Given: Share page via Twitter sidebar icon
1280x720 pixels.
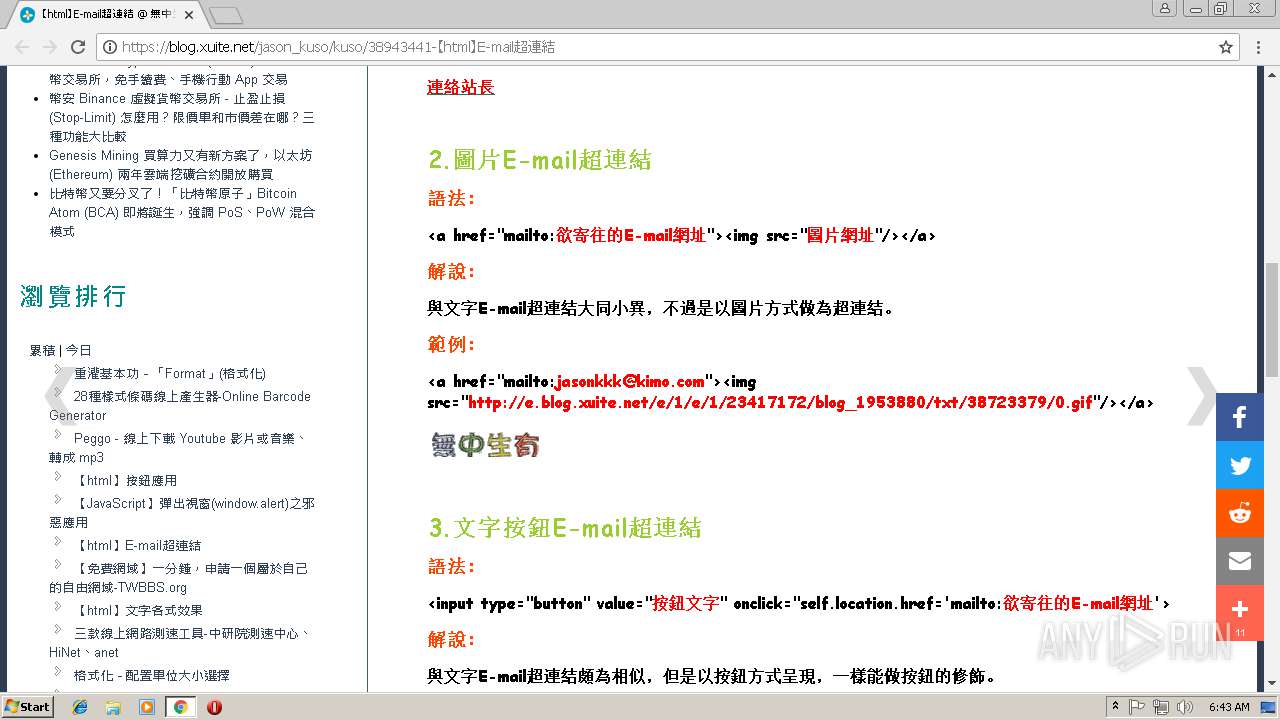Looking at the screenshot, I should point(1240,465).
